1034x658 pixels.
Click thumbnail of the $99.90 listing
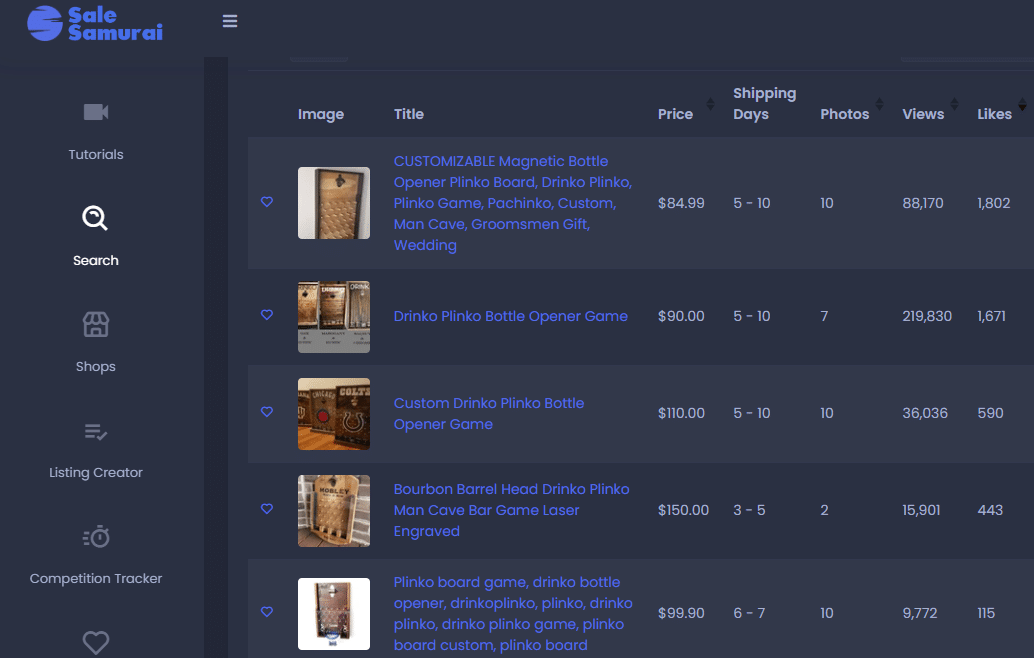click(x=334, y=614)
